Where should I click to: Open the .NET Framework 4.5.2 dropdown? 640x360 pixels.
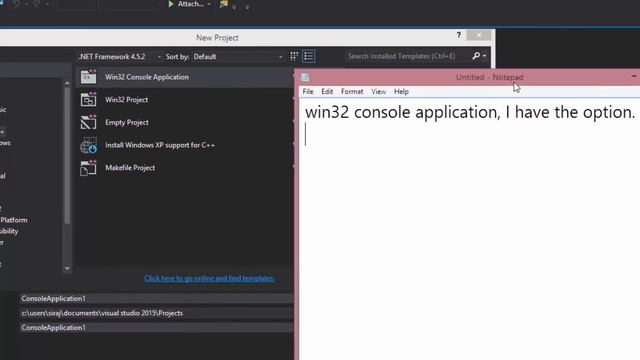[120, 57]
